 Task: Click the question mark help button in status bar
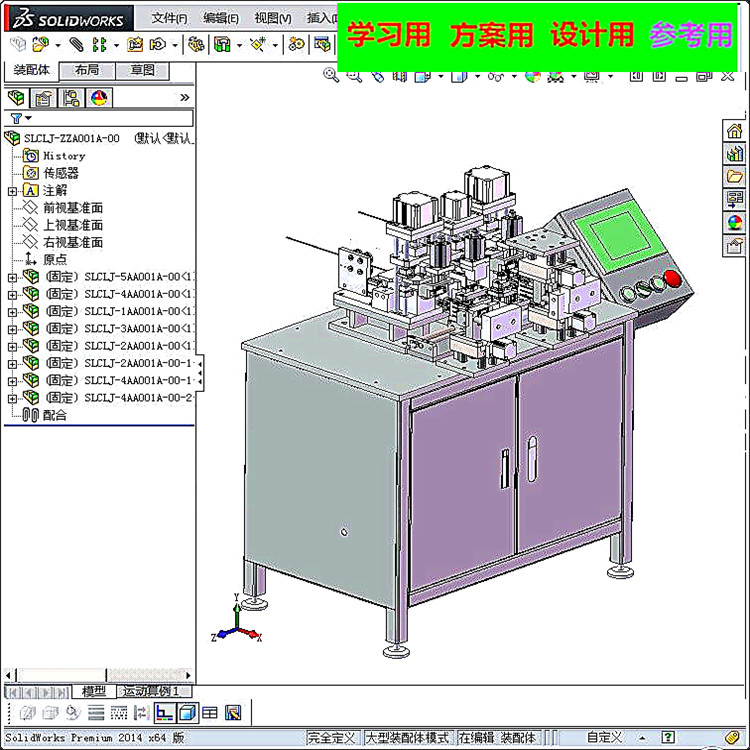[668, 737]
